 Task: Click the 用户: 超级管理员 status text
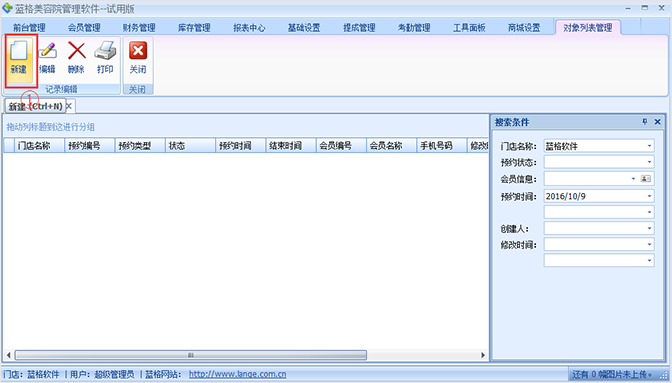click(102, 374)
